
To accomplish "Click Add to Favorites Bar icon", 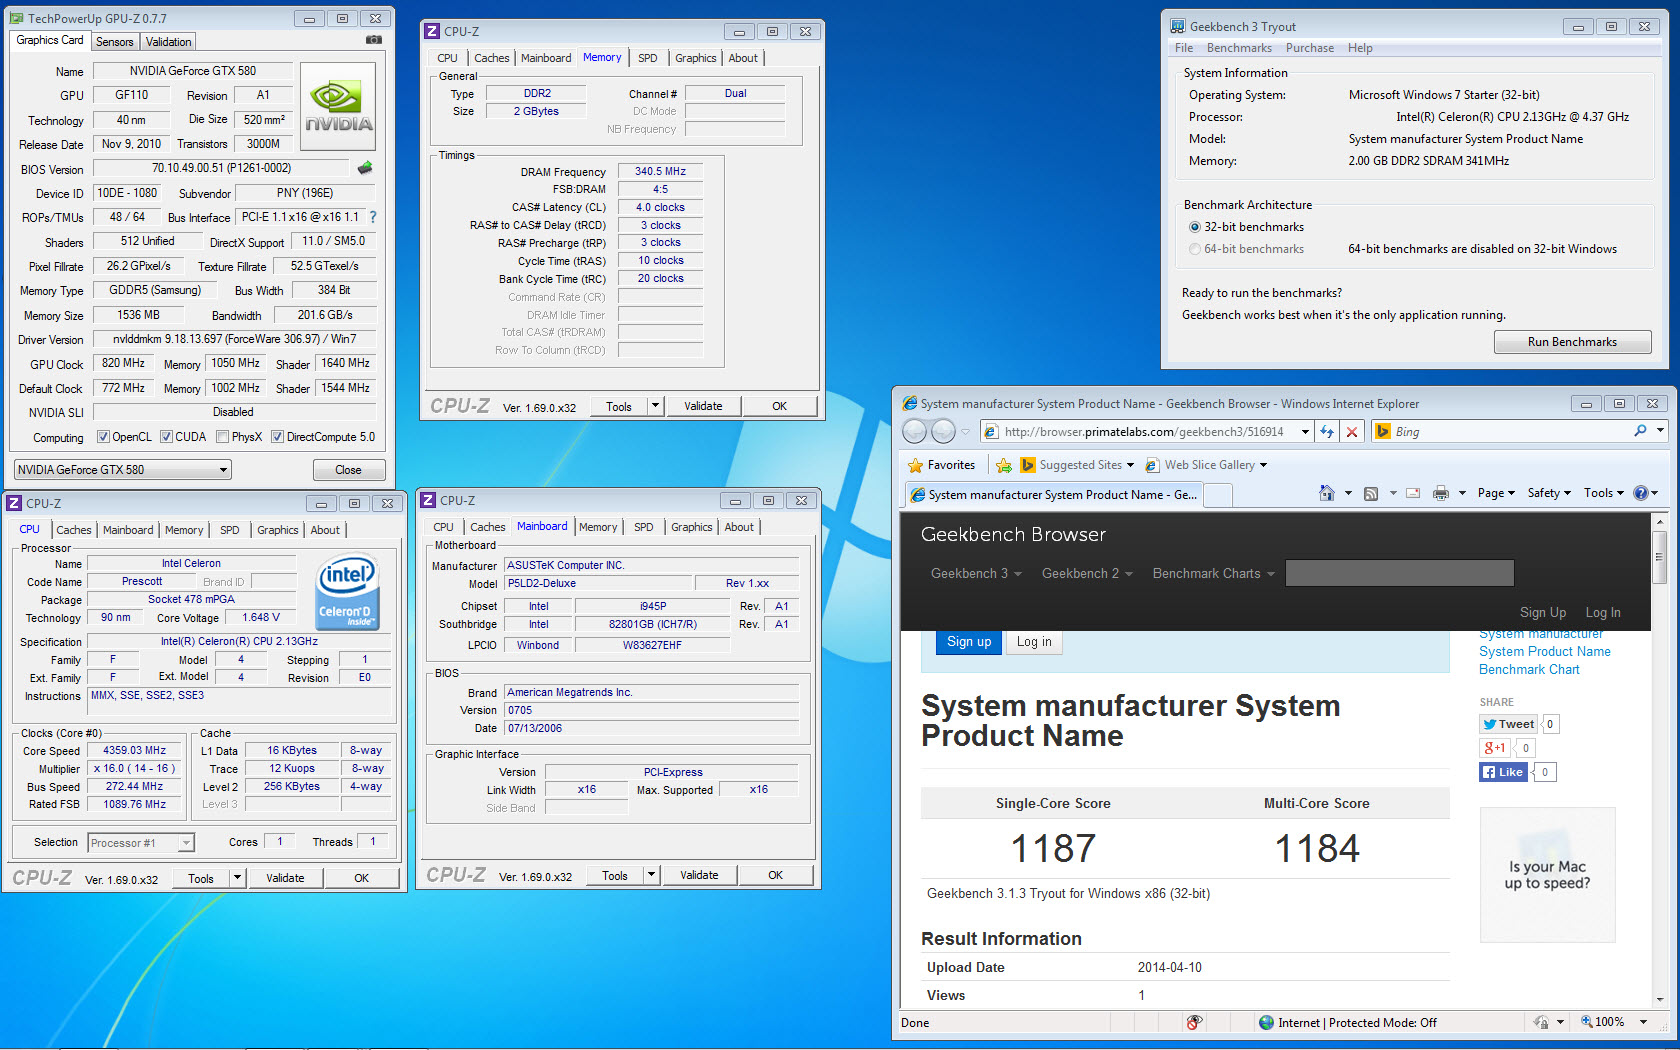I will pos(1004,465).
